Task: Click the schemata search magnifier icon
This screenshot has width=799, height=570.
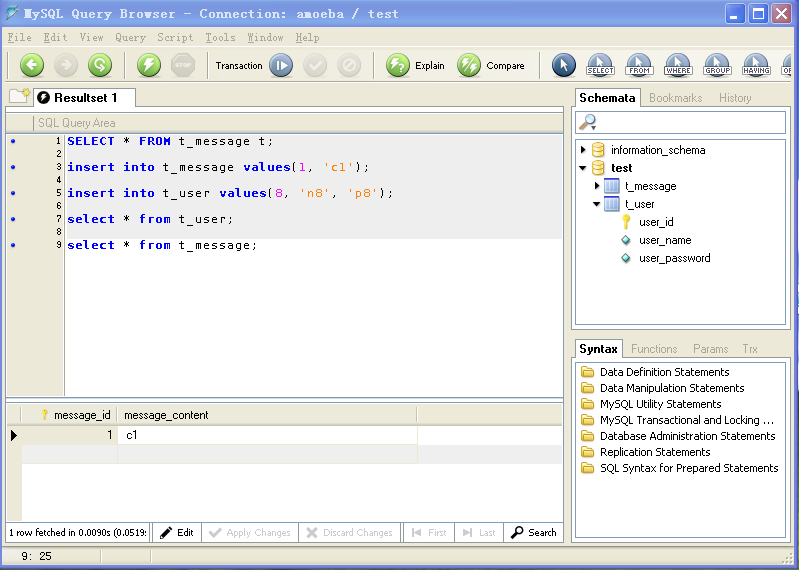Action: coord(588,122)
